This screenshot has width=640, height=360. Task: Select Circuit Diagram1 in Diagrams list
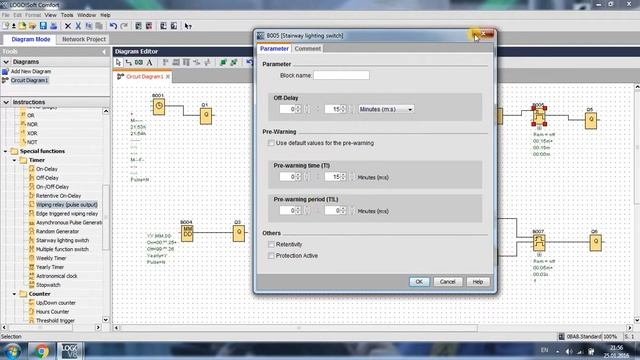29,80
